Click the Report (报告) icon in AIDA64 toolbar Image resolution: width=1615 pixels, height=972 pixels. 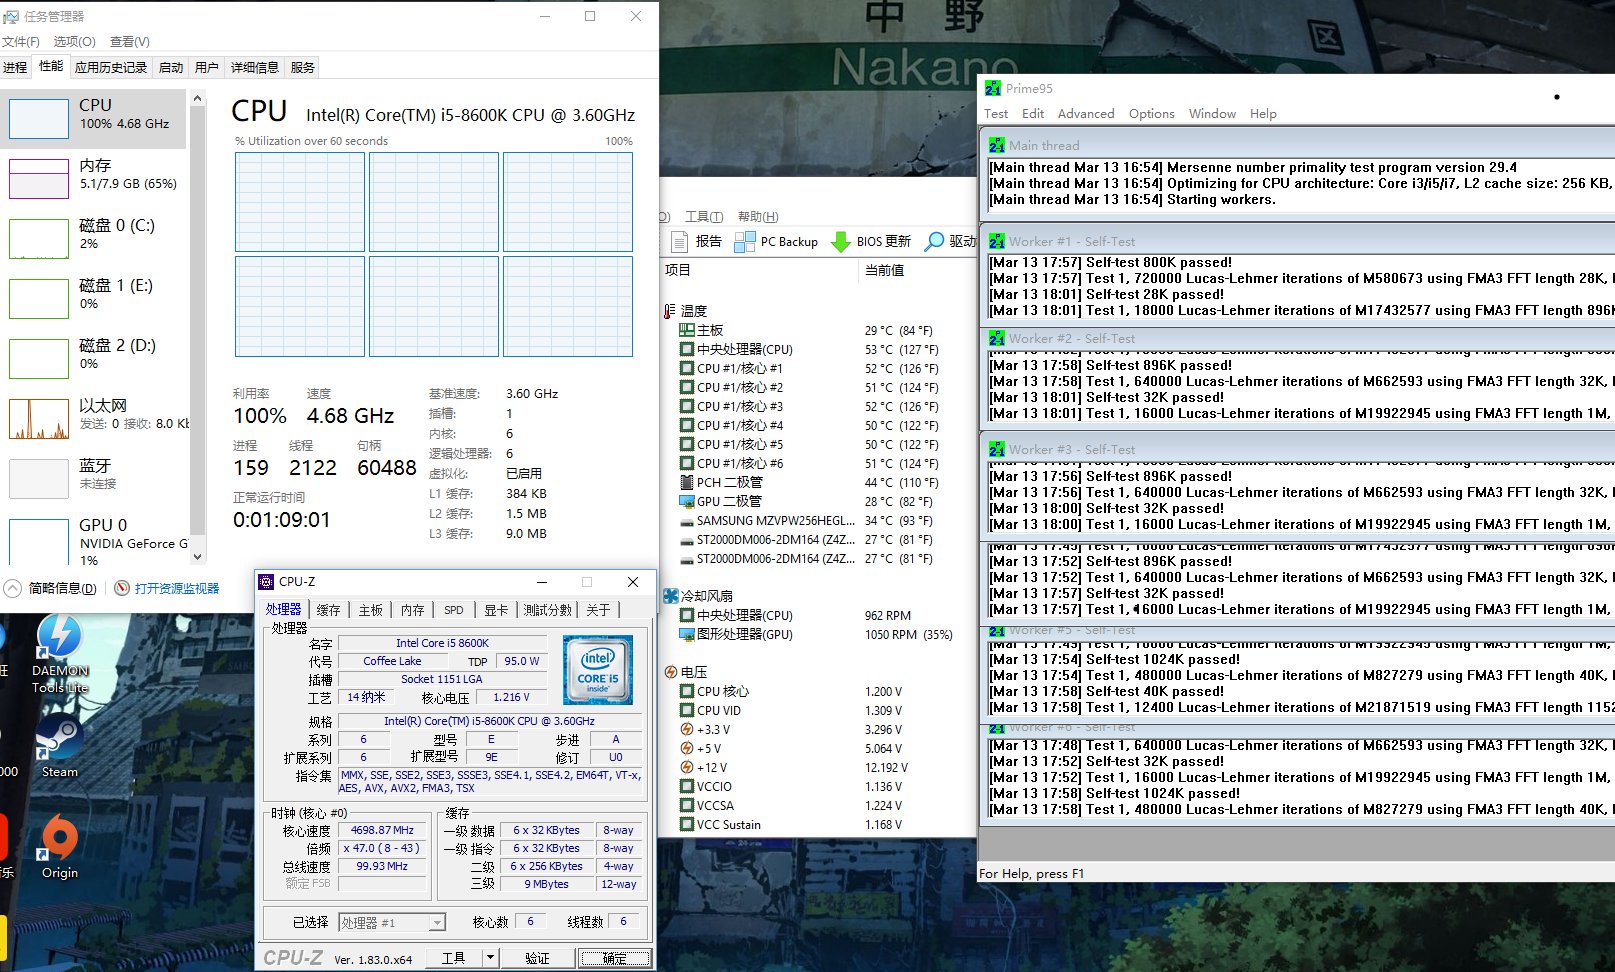point(679,241)
